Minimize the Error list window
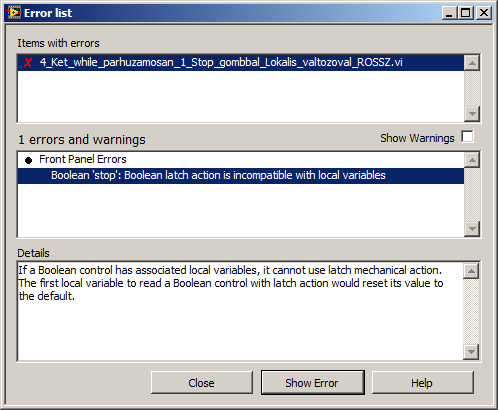This screenshot has width=498, height=410. pyautogui.click(x=449, y=13)
